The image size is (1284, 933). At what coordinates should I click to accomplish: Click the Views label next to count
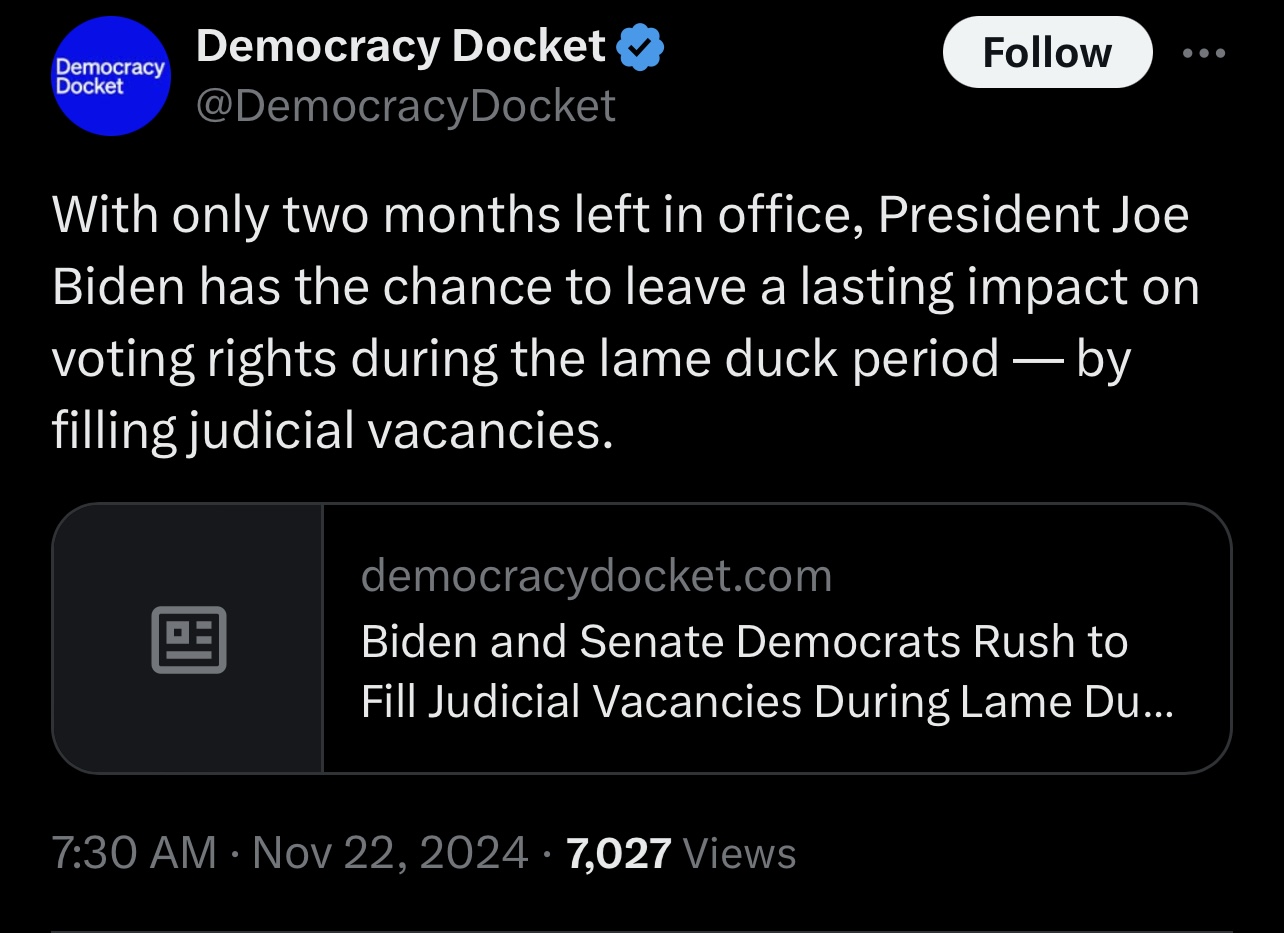[739, 854]
